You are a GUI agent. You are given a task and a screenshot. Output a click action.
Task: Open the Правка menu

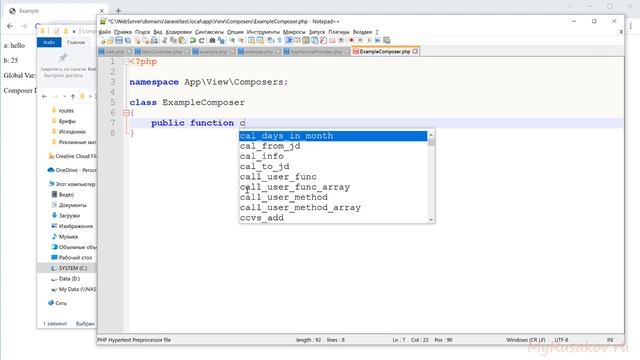click(x=122, y=32)
